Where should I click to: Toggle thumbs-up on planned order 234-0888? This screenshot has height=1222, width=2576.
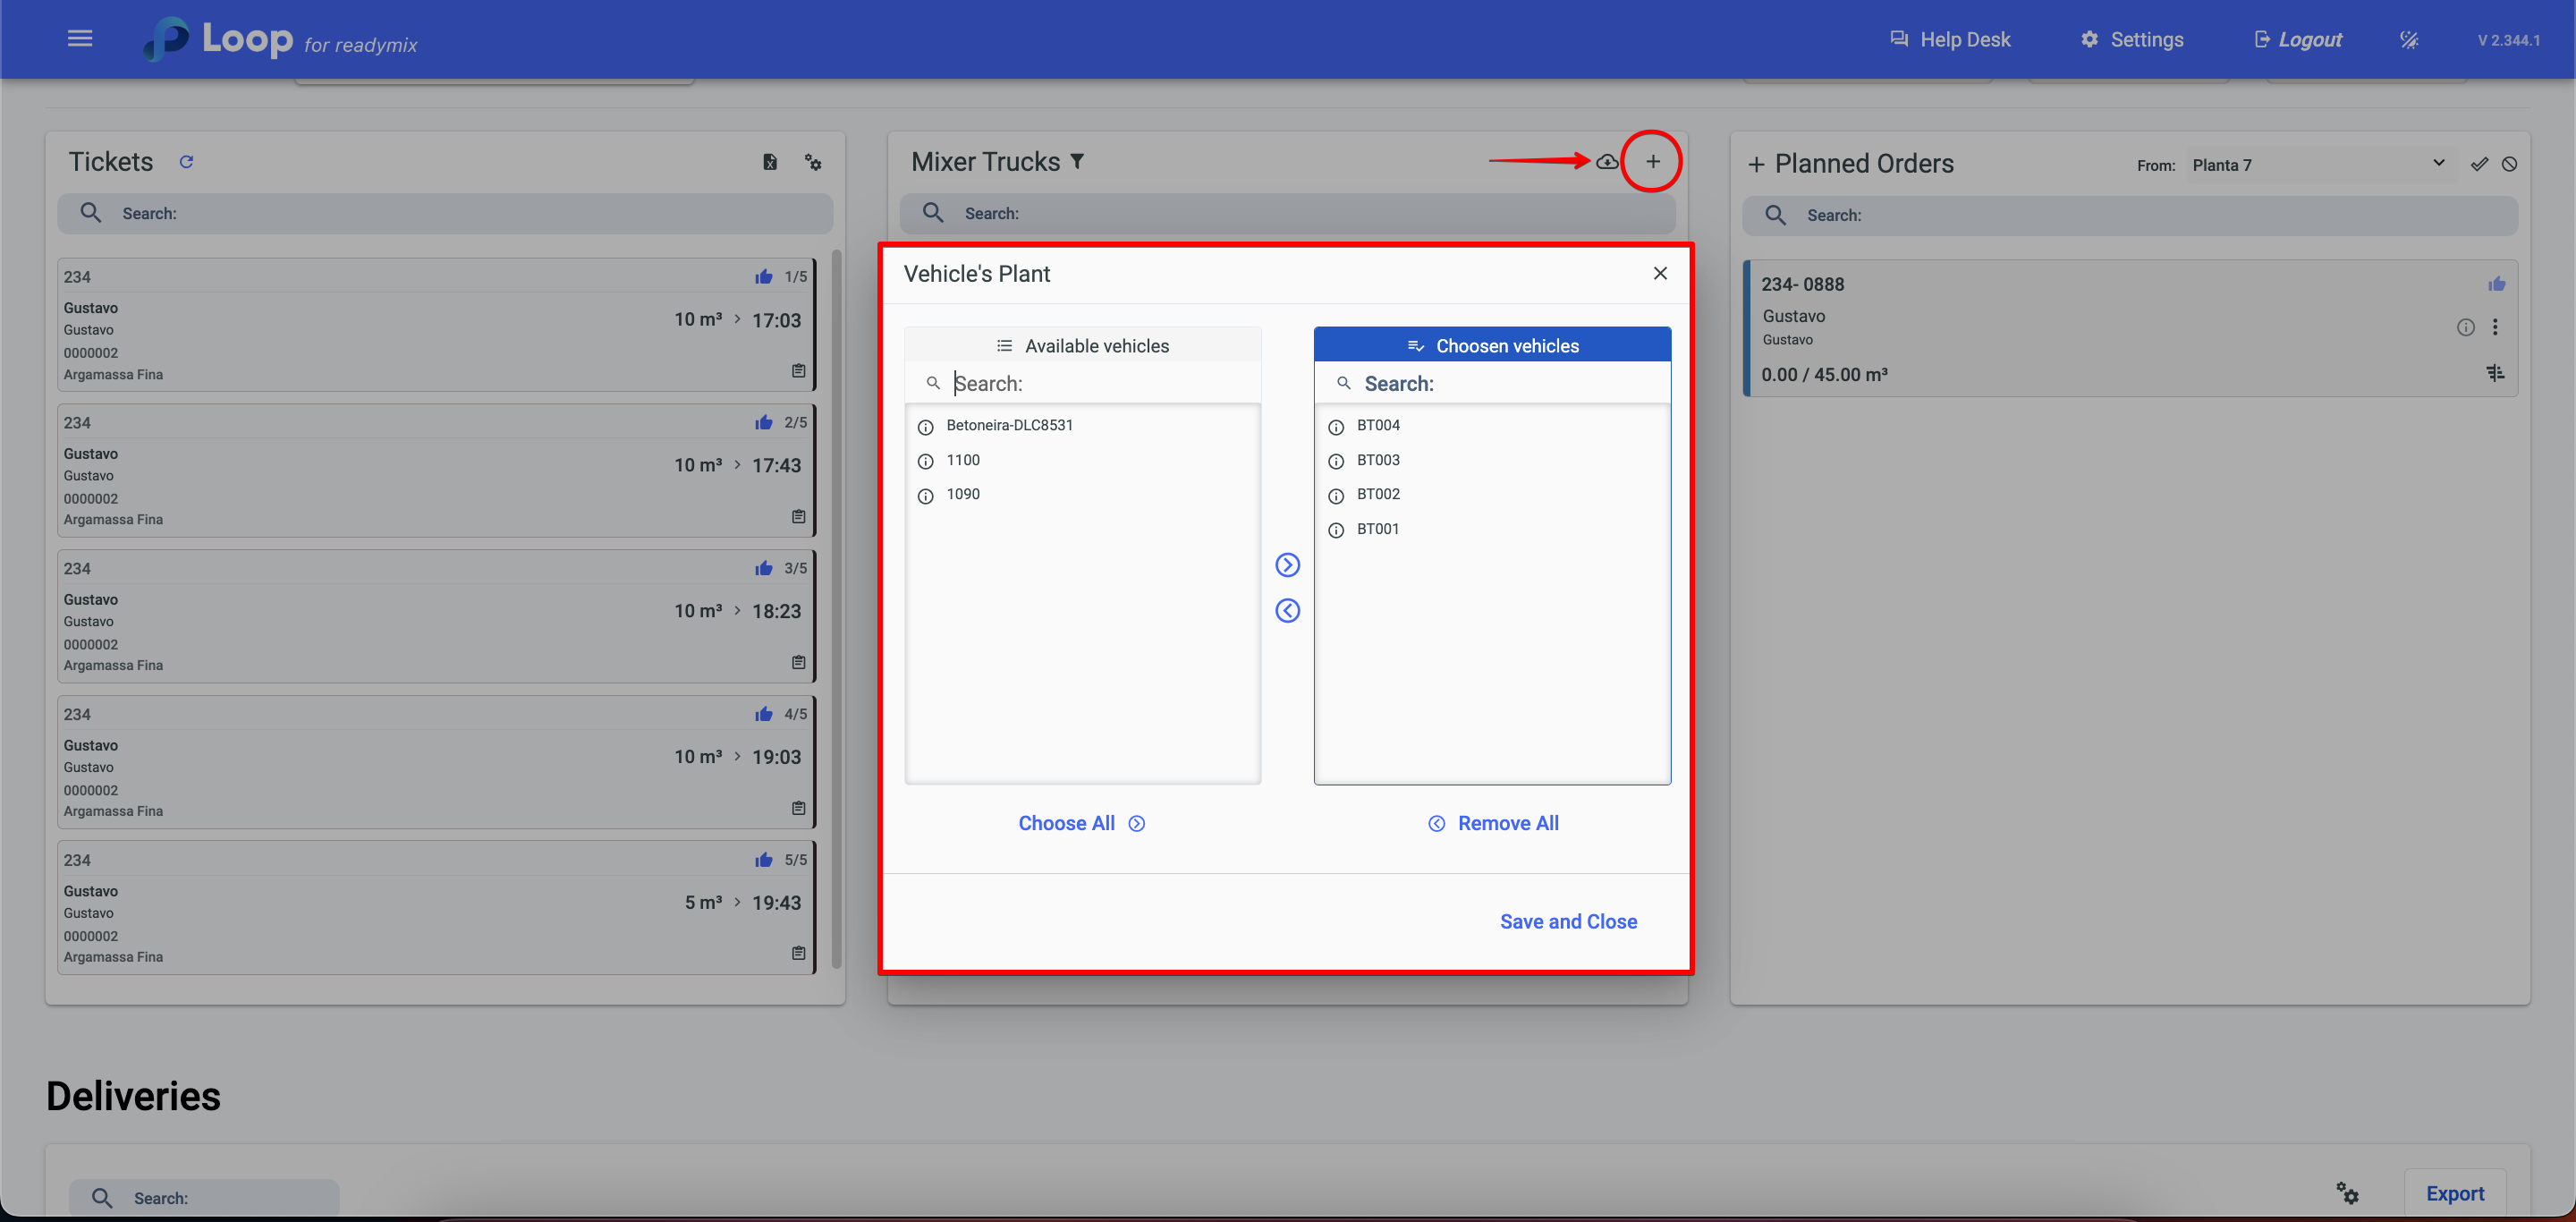pyautogui.click(x=2496, y=284)
